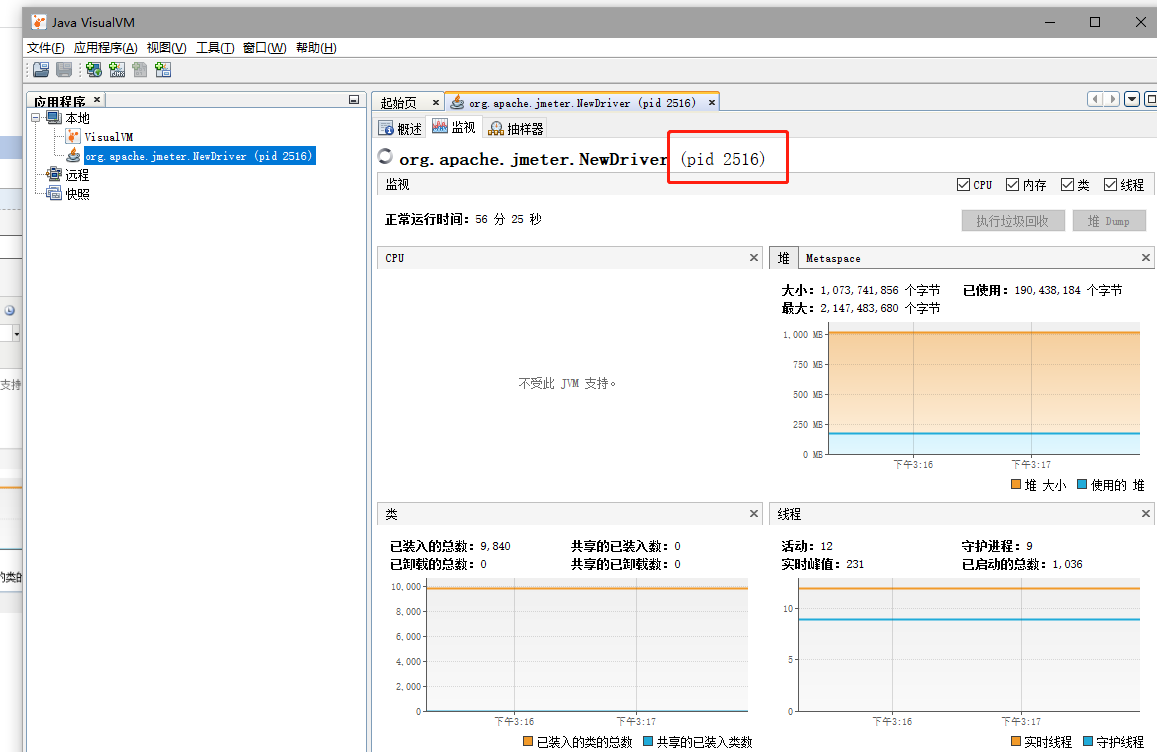
Task: Click the blue 守护线程 legend swatch
Action: (x=1088, y=741)
